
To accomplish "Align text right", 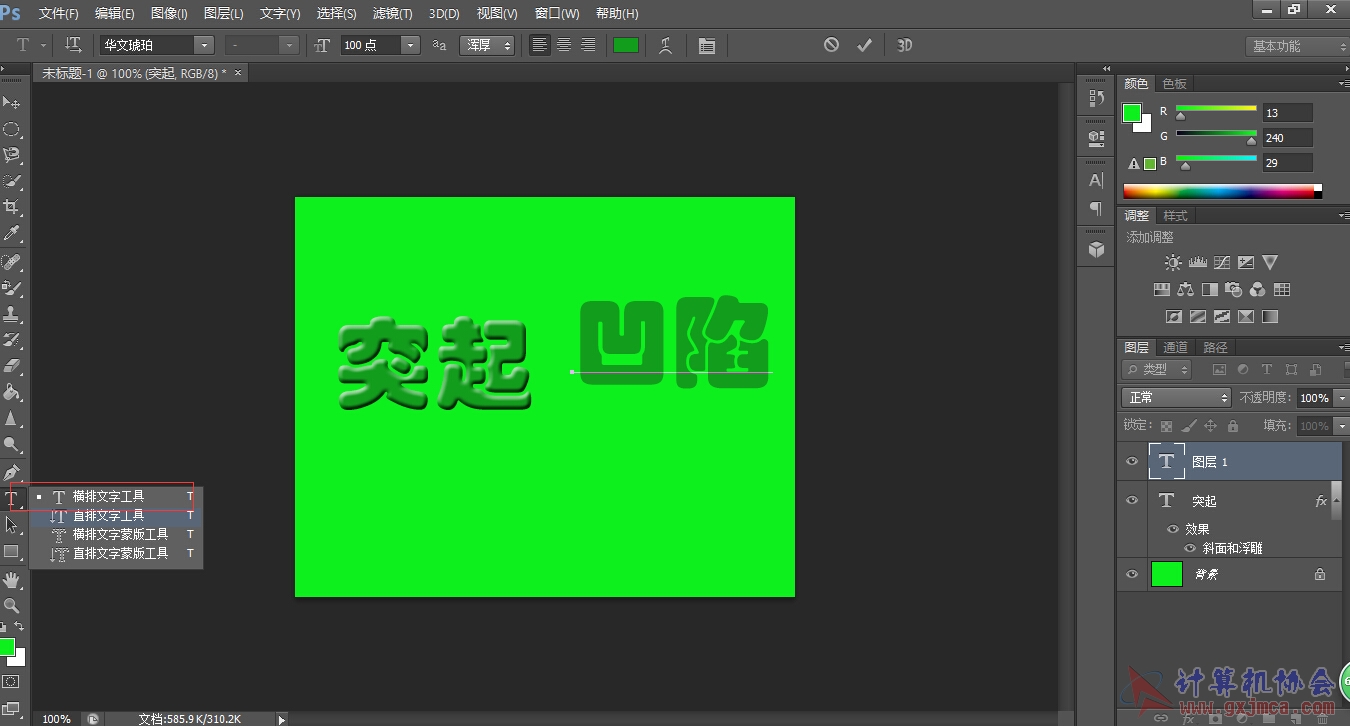I will [x=588, y=45].
